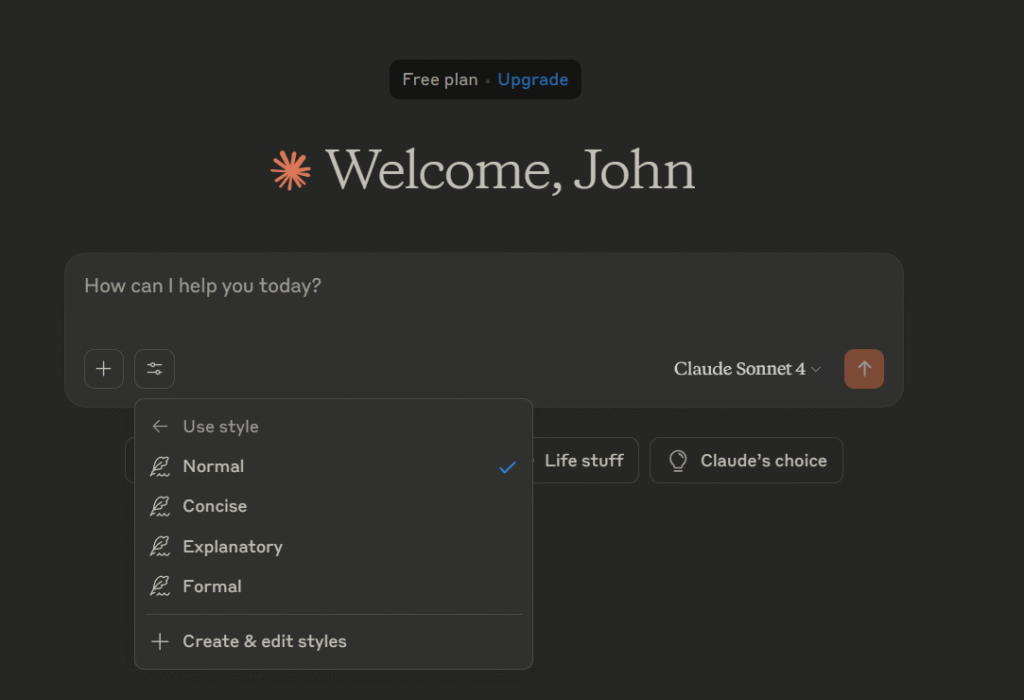Click the quill icon beside Normal

point(160,466)
